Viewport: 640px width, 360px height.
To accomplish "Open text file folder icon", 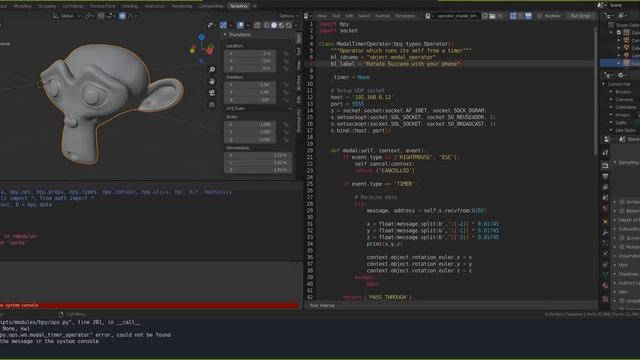I will tap(493, 16).
